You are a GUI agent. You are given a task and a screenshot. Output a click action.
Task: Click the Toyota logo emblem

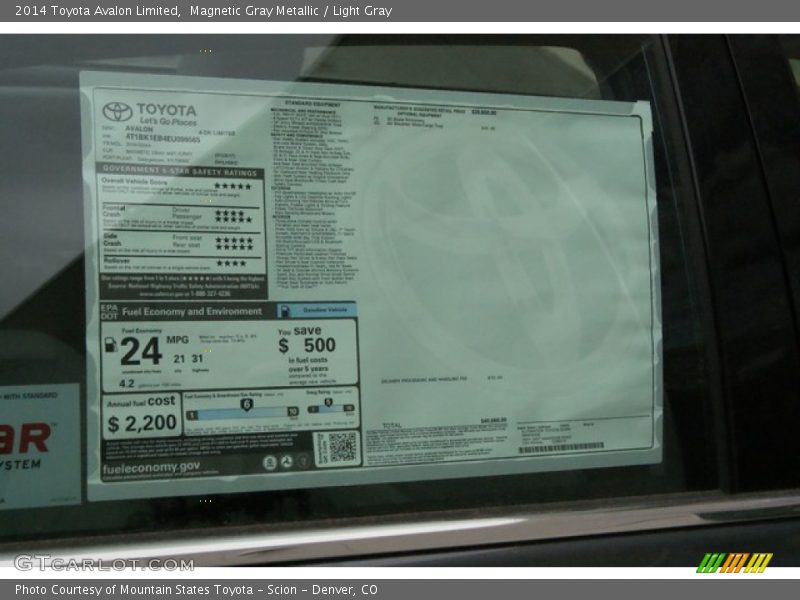(117, 111)
